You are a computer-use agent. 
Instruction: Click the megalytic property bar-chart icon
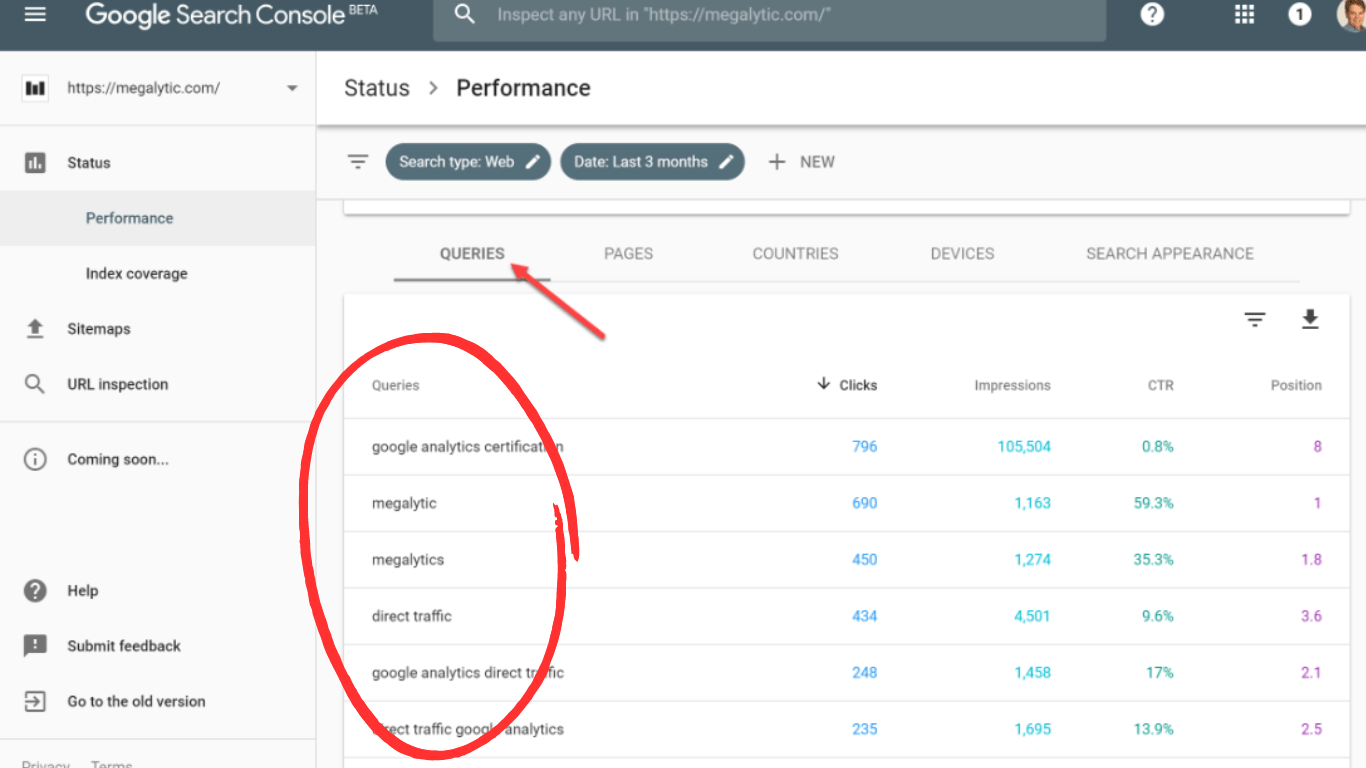35,88
